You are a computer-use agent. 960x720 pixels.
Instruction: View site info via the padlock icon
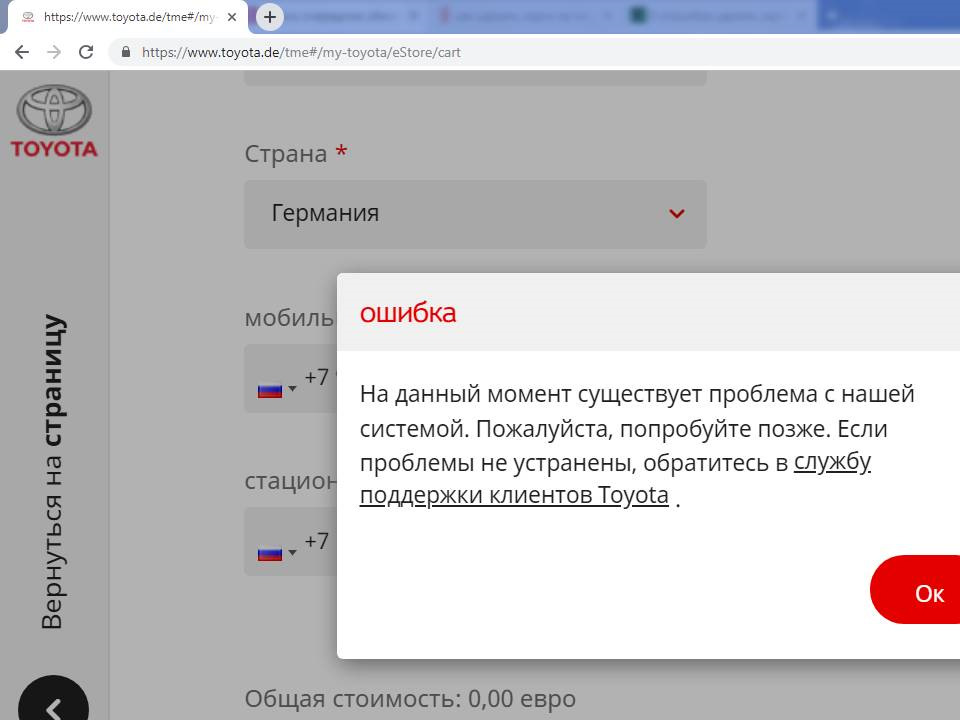pyautogui.click(x=126, y=52)
